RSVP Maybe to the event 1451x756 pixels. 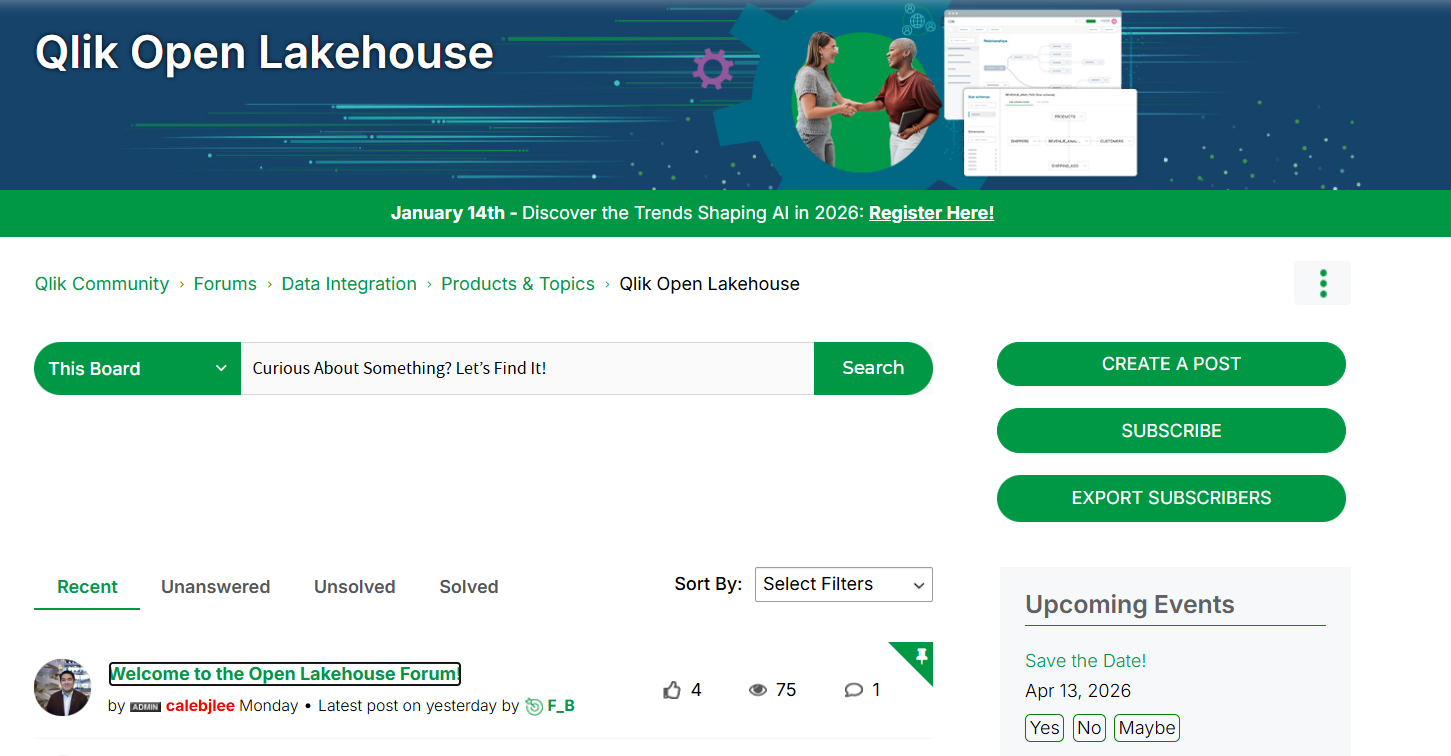[1147, 728]
